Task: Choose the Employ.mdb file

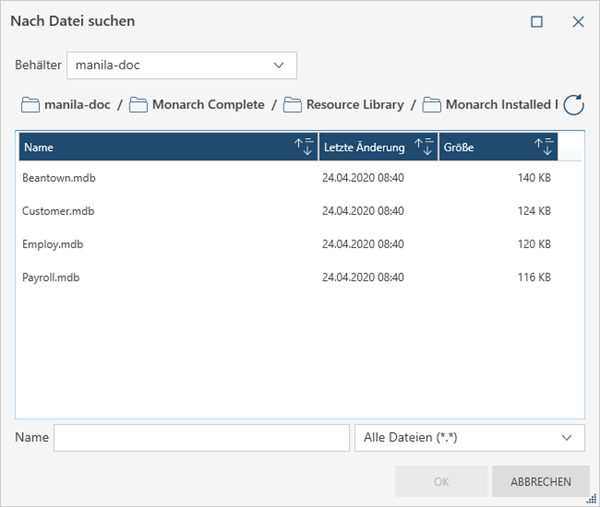Action: coord(55,243)
